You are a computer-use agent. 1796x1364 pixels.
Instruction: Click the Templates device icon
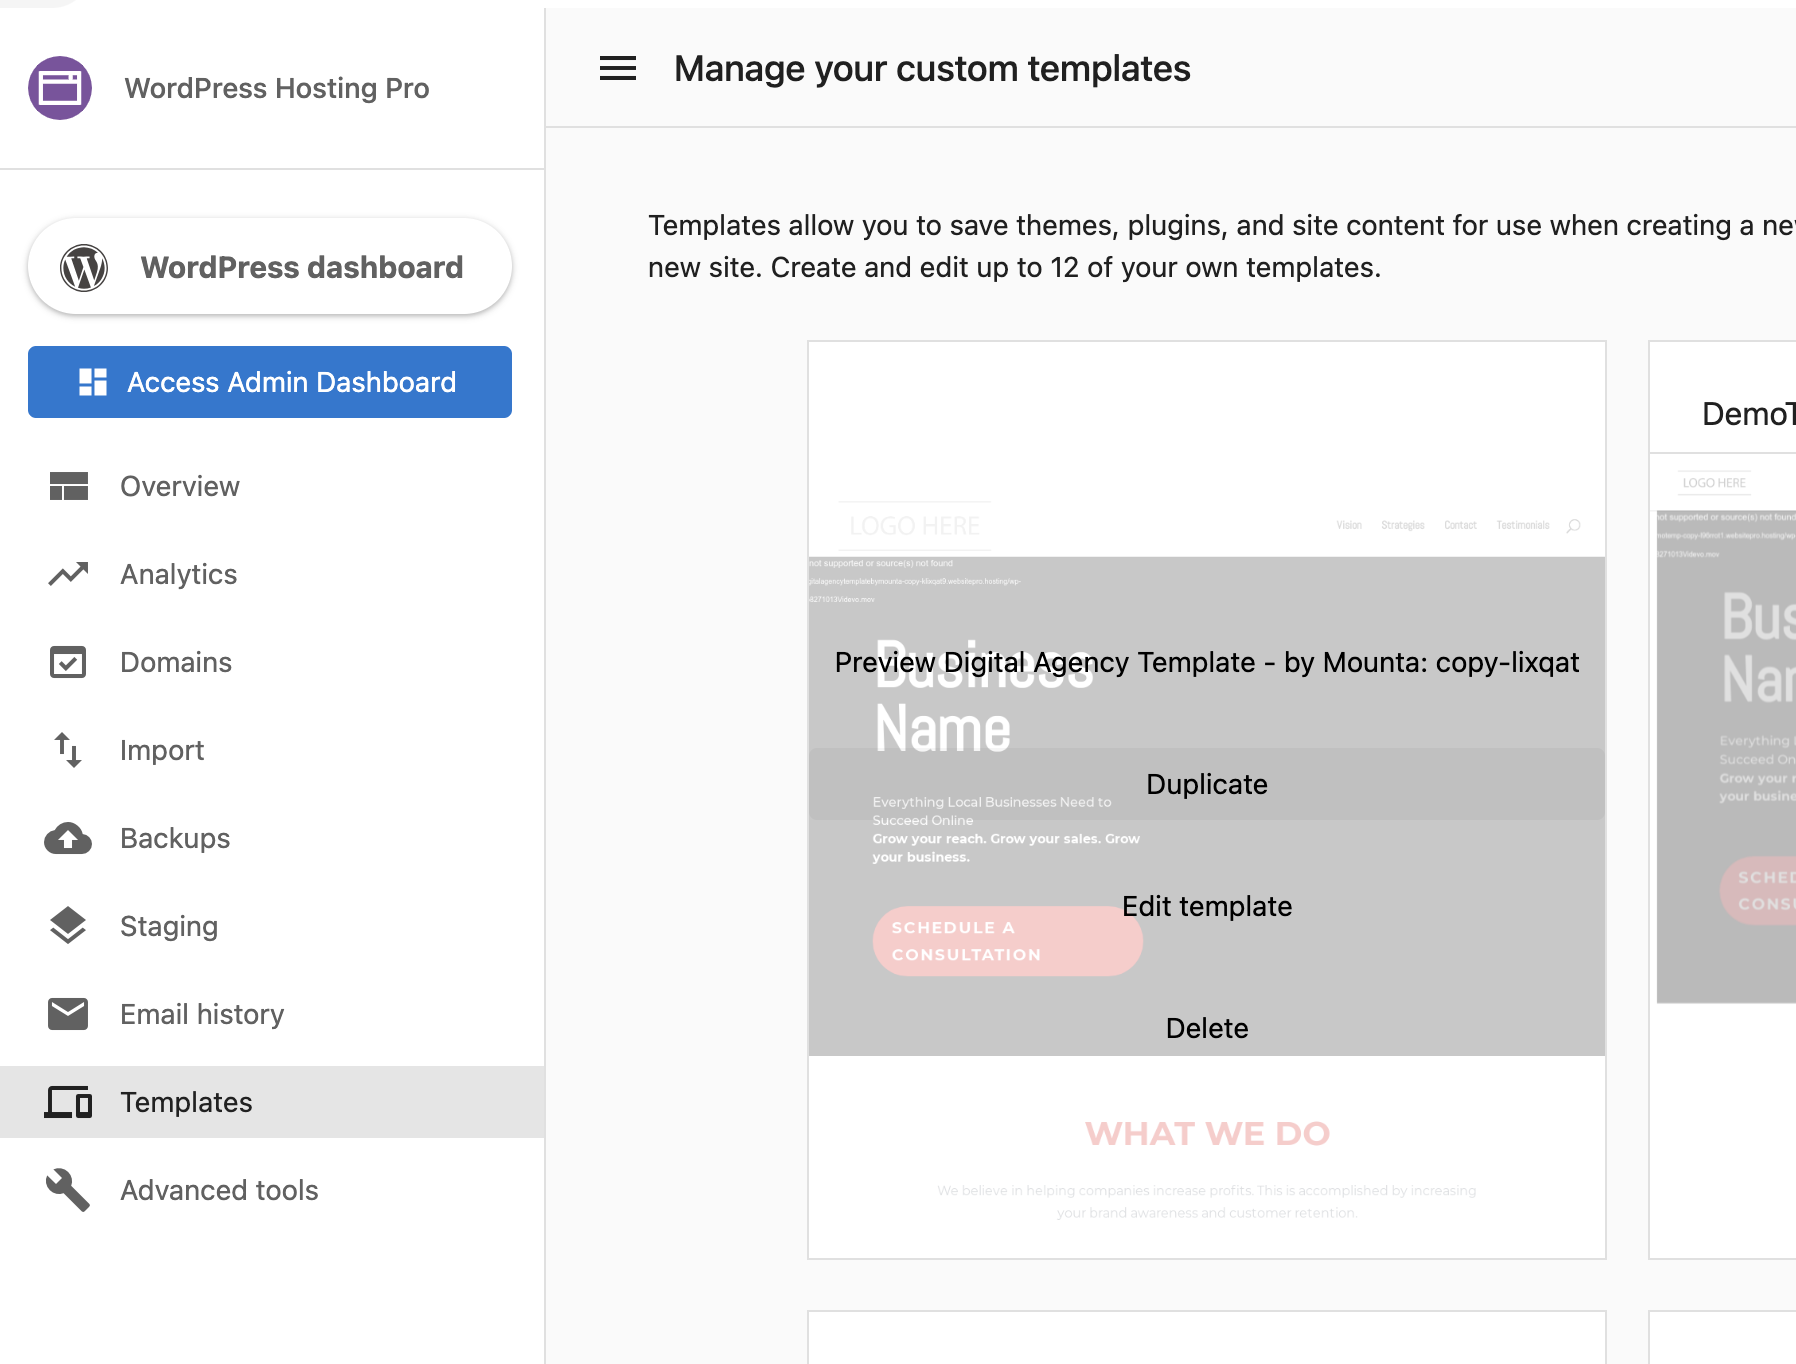pyautogui.click(x=67, y=1102)
